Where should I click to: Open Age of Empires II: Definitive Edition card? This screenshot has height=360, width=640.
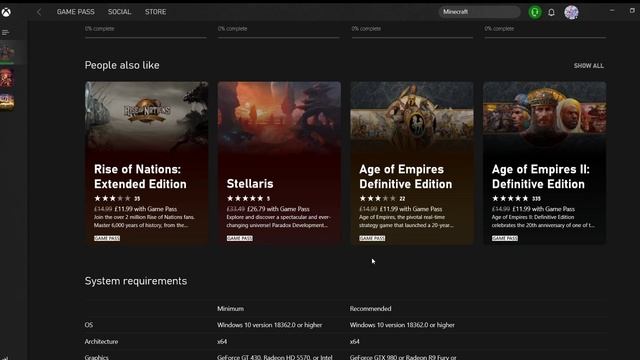tap(544, 163)
